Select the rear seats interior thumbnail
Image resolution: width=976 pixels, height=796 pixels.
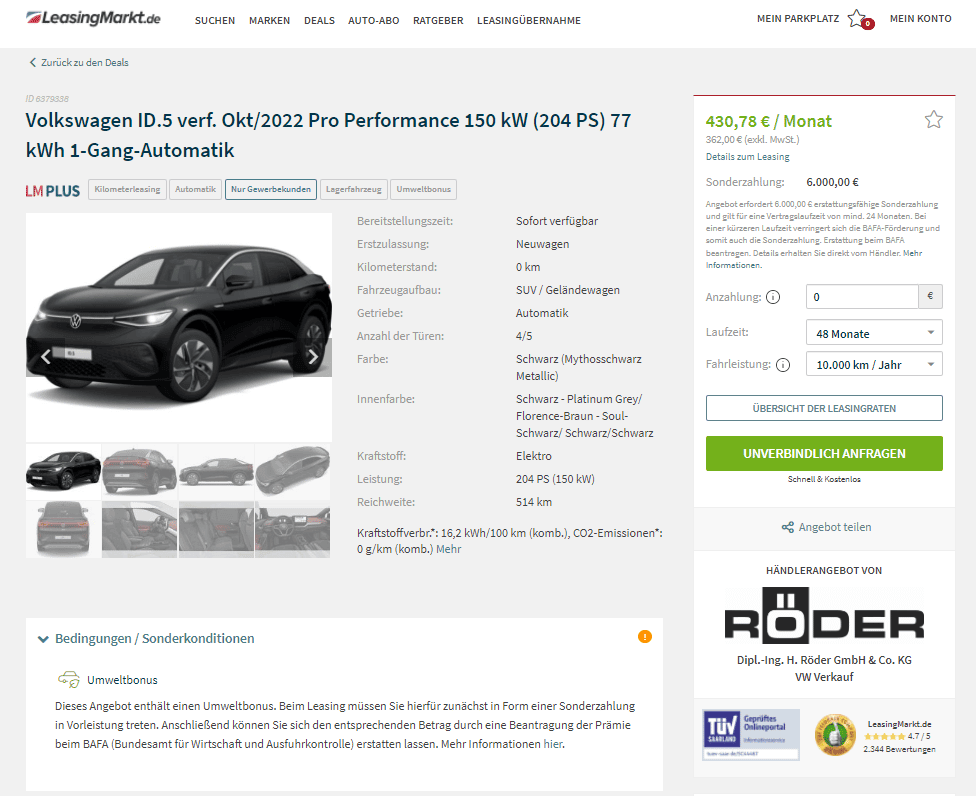pos(216,529)
